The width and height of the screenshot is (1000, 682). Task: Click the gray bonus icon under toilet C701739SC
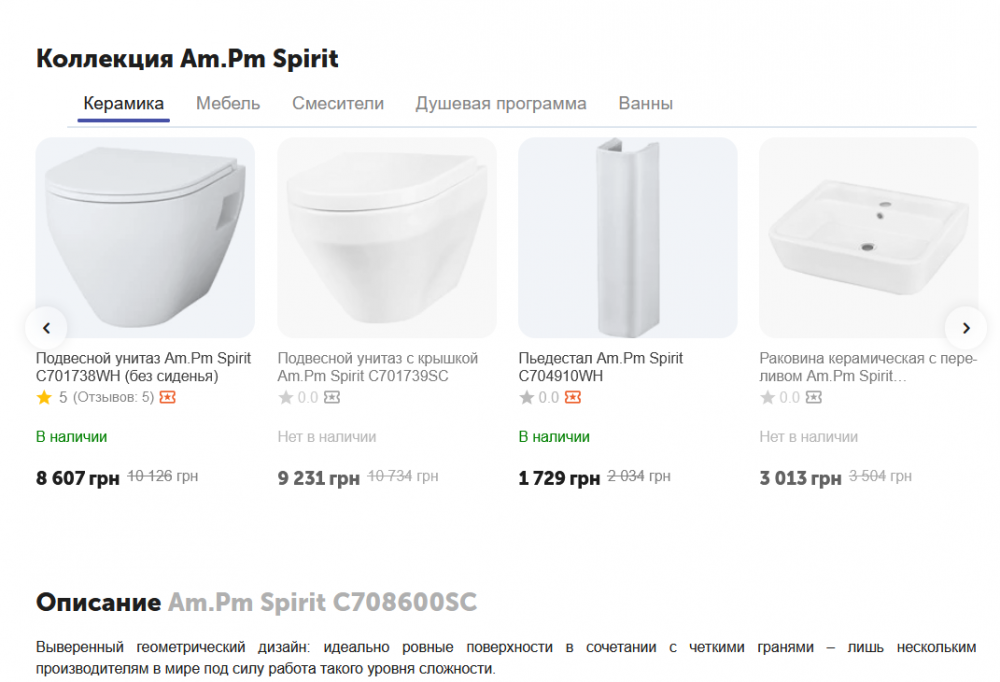coord(332,397)
